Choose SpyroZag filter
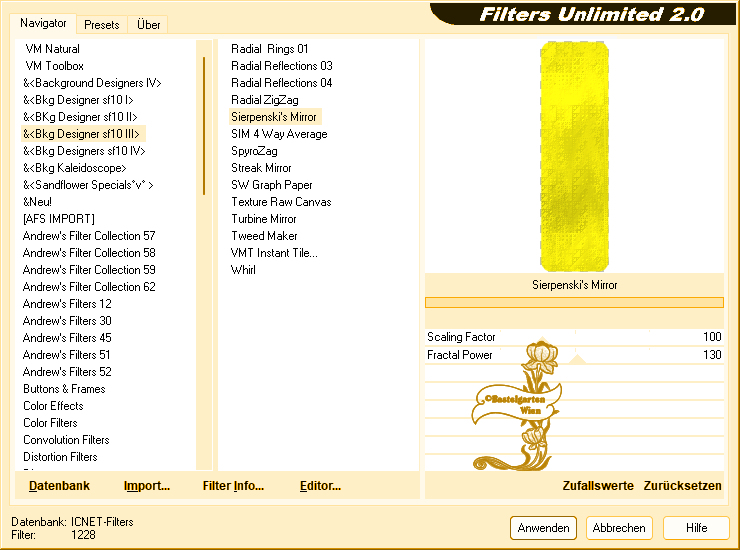The image size is (740, 550). [254, 151]
